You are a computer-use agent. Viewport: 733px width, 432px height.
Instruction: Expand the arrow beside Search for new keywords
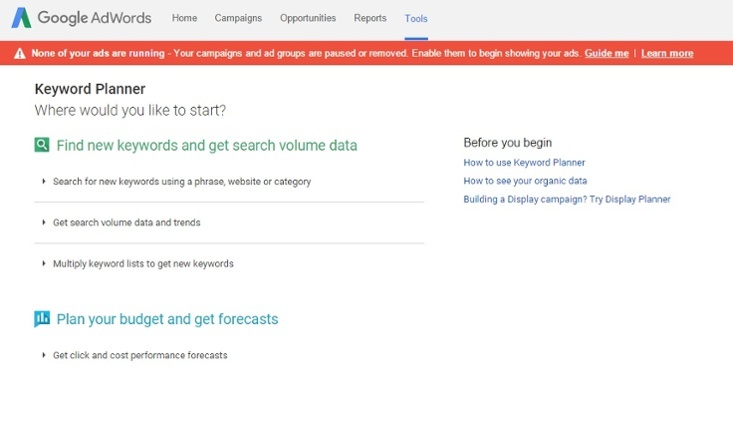click(x=43, y=181)
